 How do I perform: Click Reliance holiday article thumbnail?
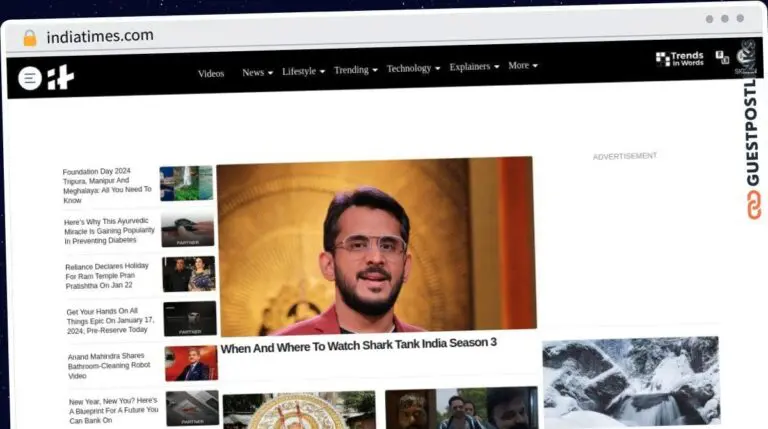189,274
